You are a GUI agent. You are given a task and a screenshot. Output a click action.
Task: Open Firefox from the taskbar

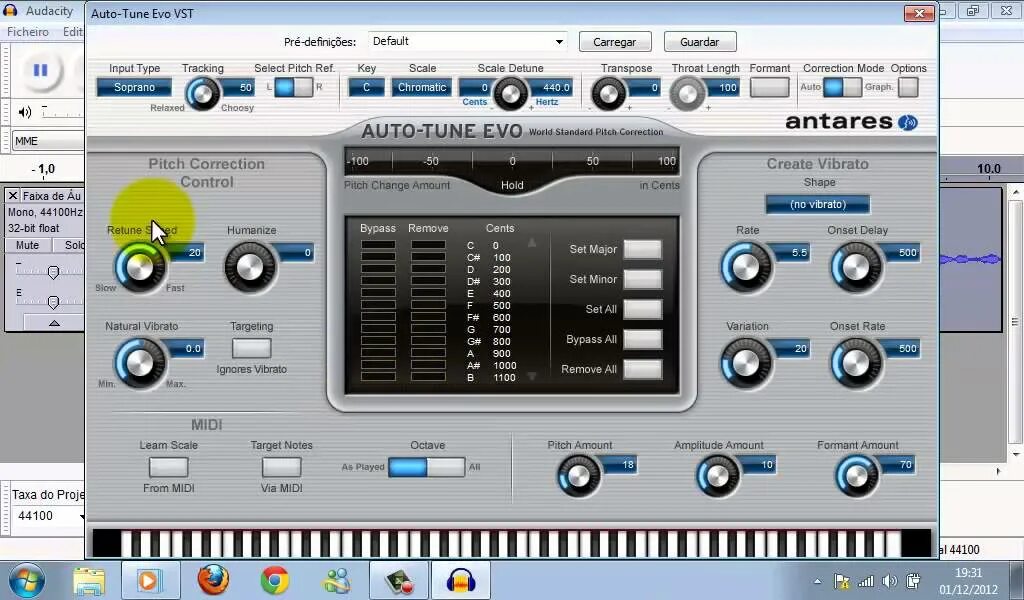coord(213,580)
